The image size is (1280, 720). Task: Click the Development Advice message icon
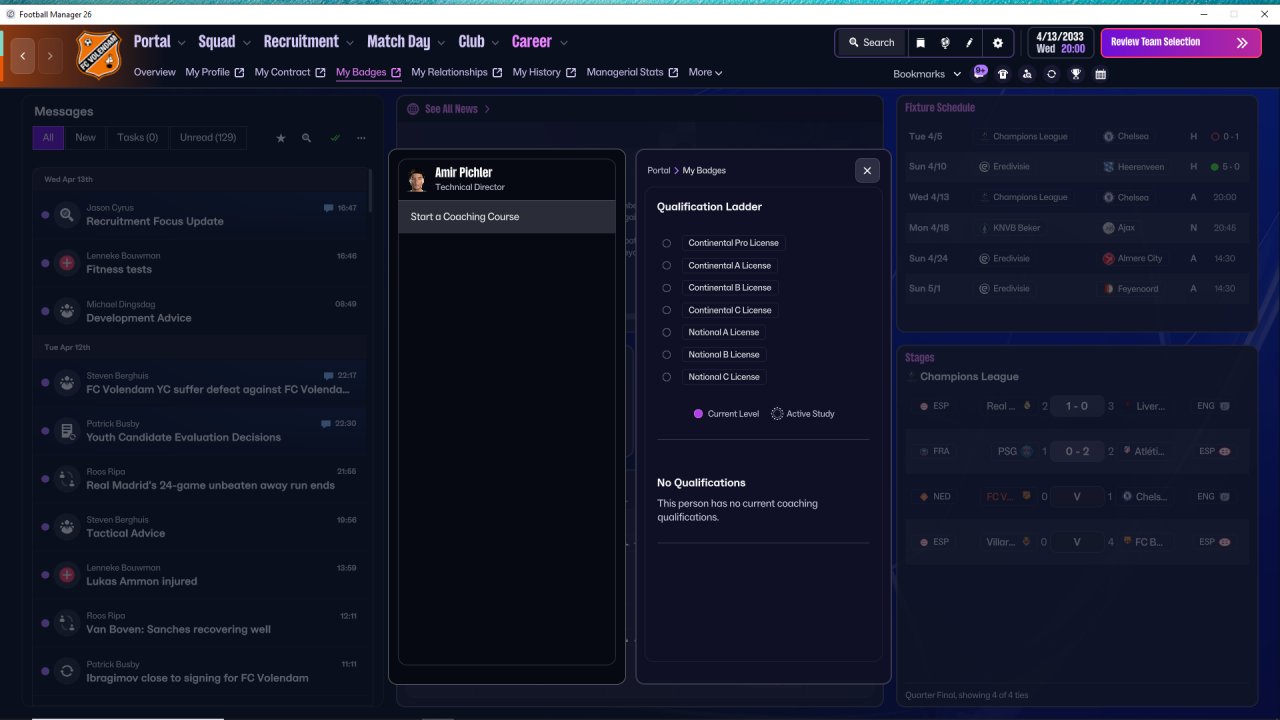point(67,311)
